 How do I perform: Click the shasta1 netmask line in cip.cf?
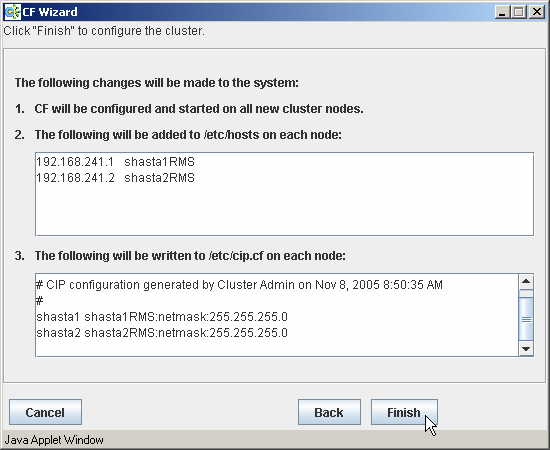point(162,317)
